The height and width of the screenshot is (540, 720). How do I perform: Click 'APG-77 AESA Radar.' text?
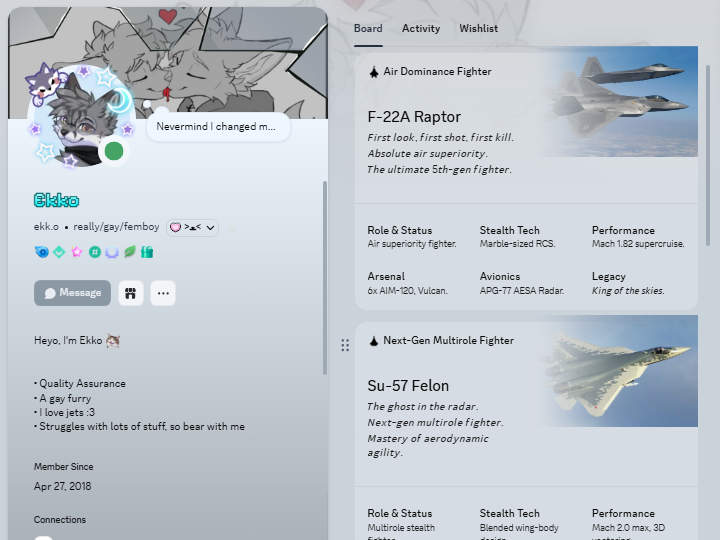point(522,291)
